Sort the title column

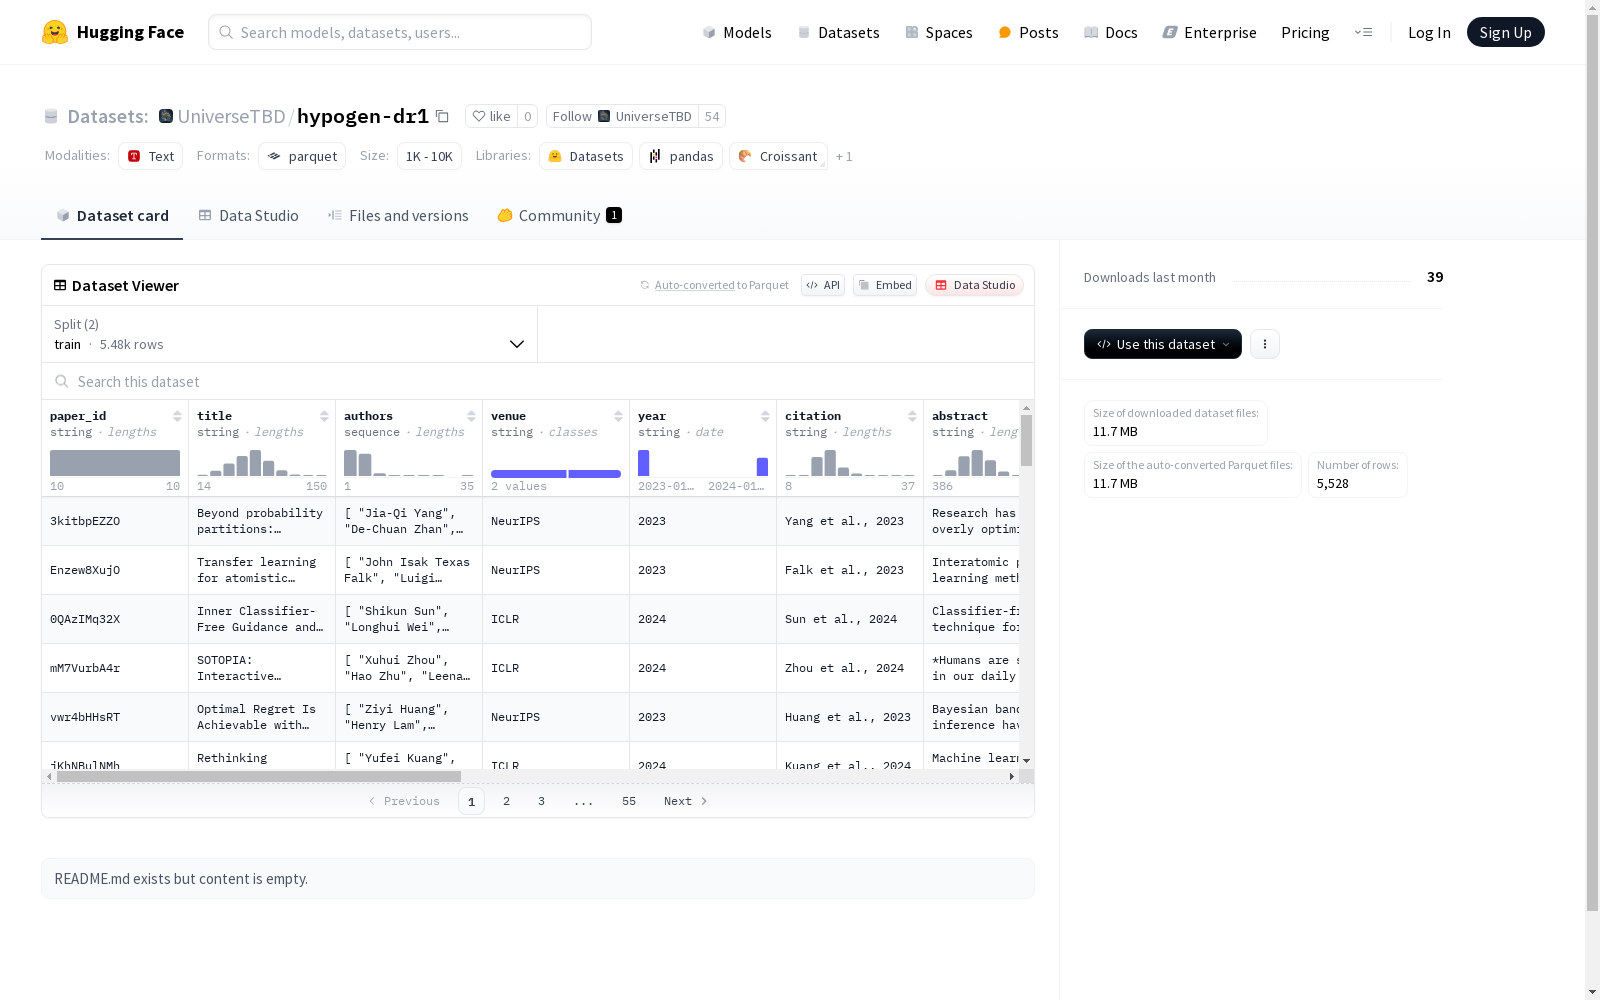[324, 416]
